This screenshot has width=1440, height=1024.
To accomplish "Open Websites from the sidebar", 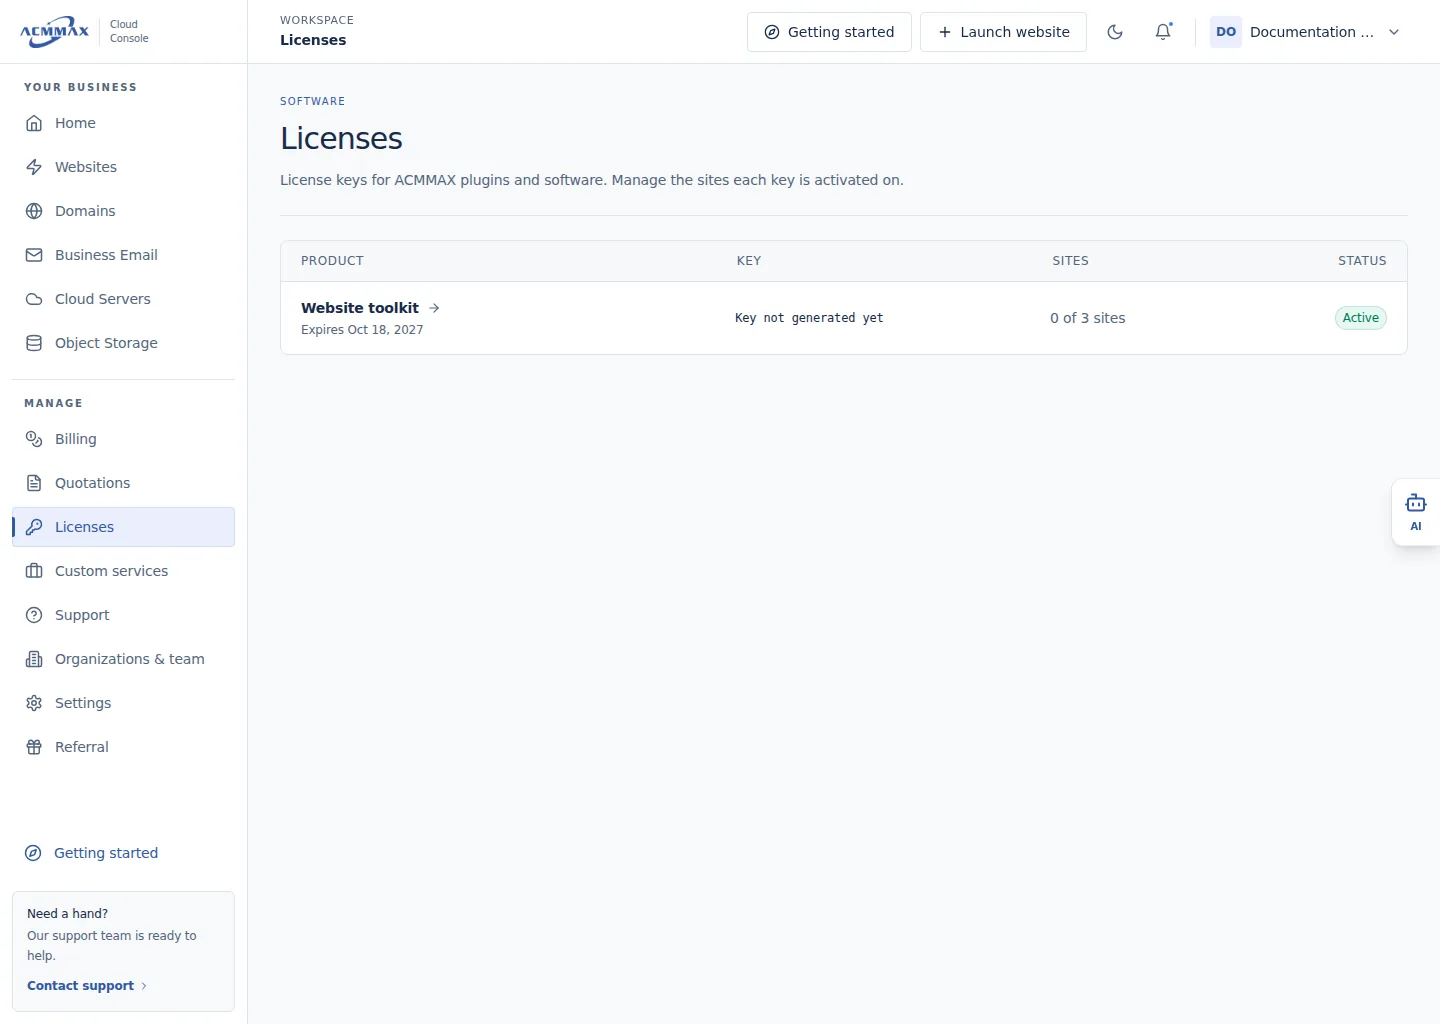I will pos(124,167).
